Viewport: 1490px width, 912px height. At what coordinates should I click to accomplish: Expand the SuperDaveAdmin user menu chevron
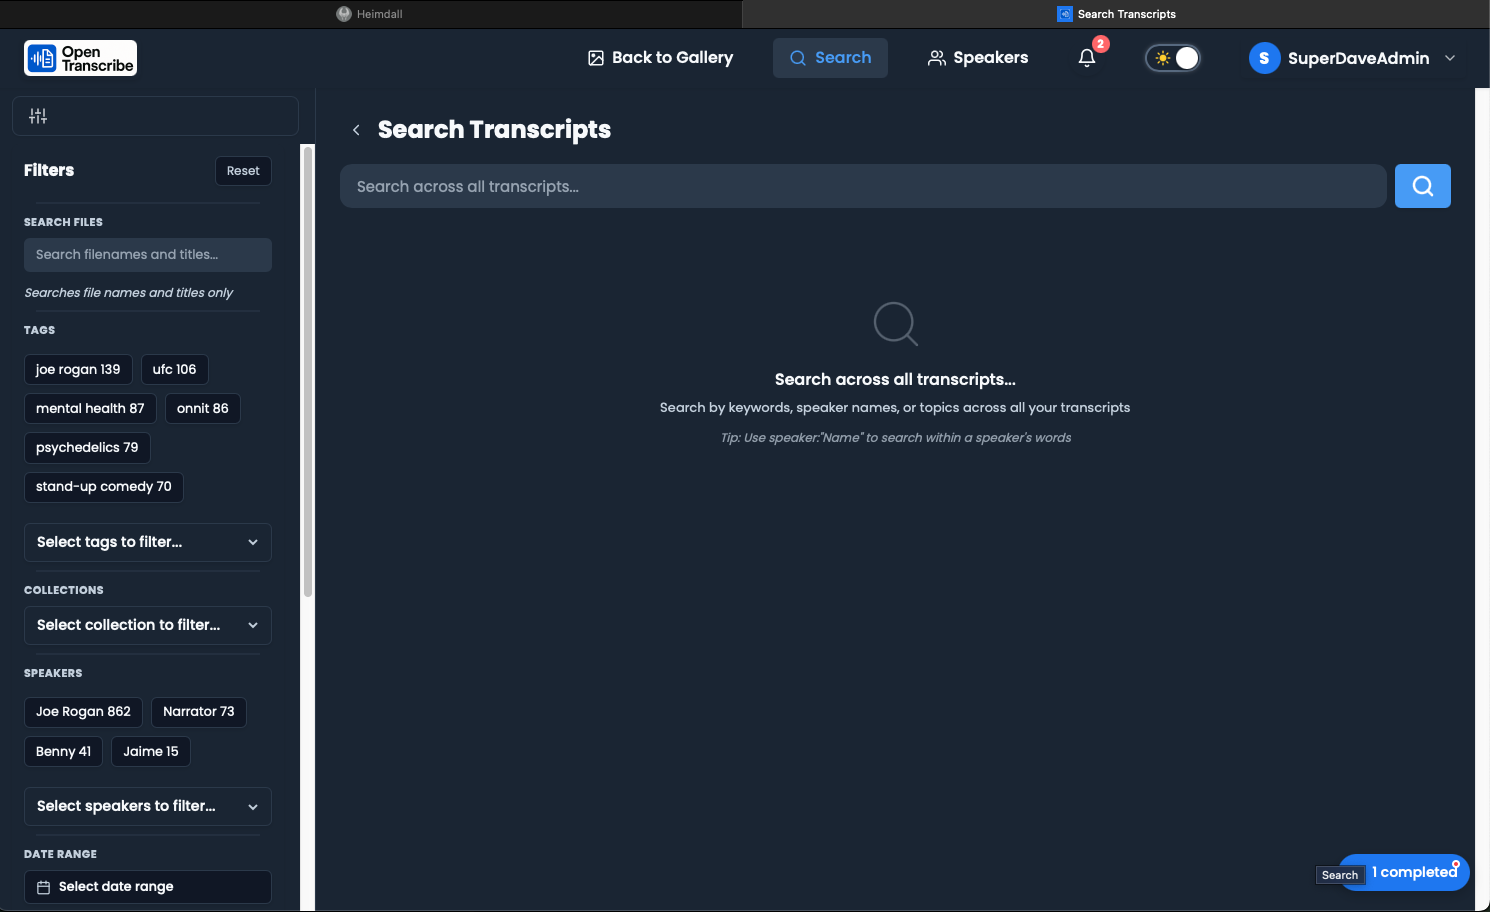point(1450,58)
